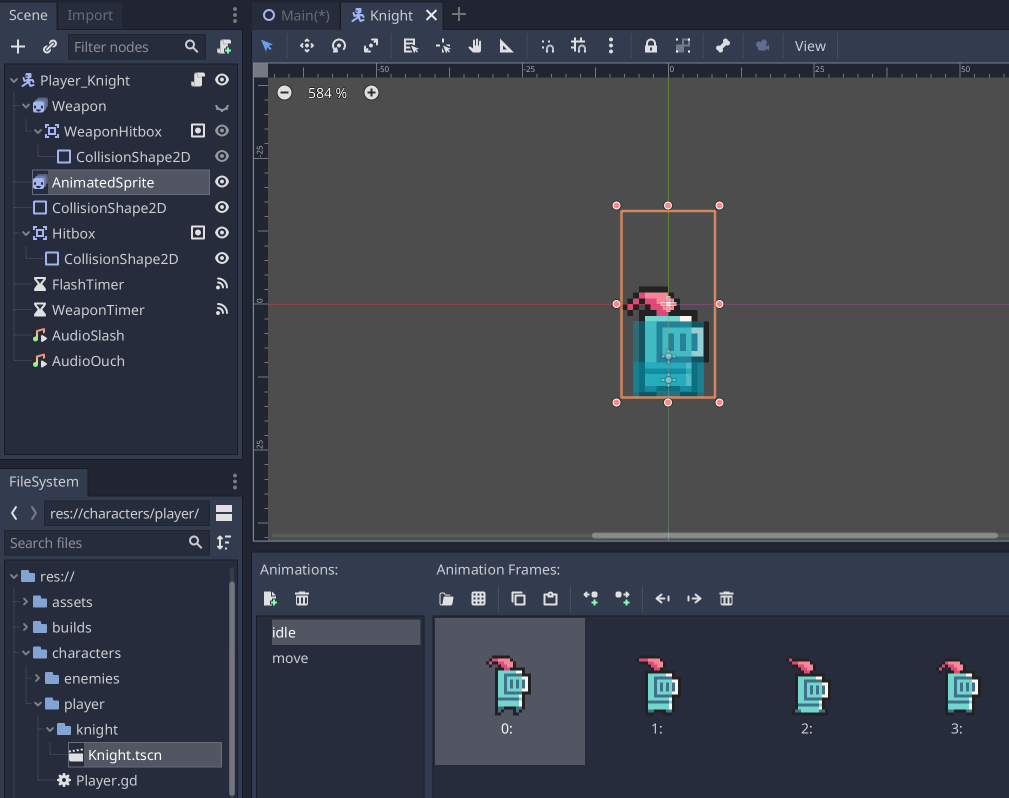1009x798 pixels.
Task: Hide CollisionShape2D under WeaponHitbox
Action: point(222,156)
